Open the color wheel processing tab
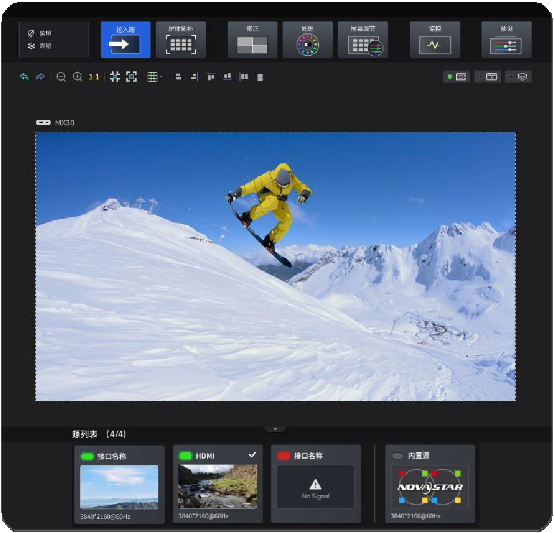554x533 pixels. pyautogui.click(x=307, y=40)
